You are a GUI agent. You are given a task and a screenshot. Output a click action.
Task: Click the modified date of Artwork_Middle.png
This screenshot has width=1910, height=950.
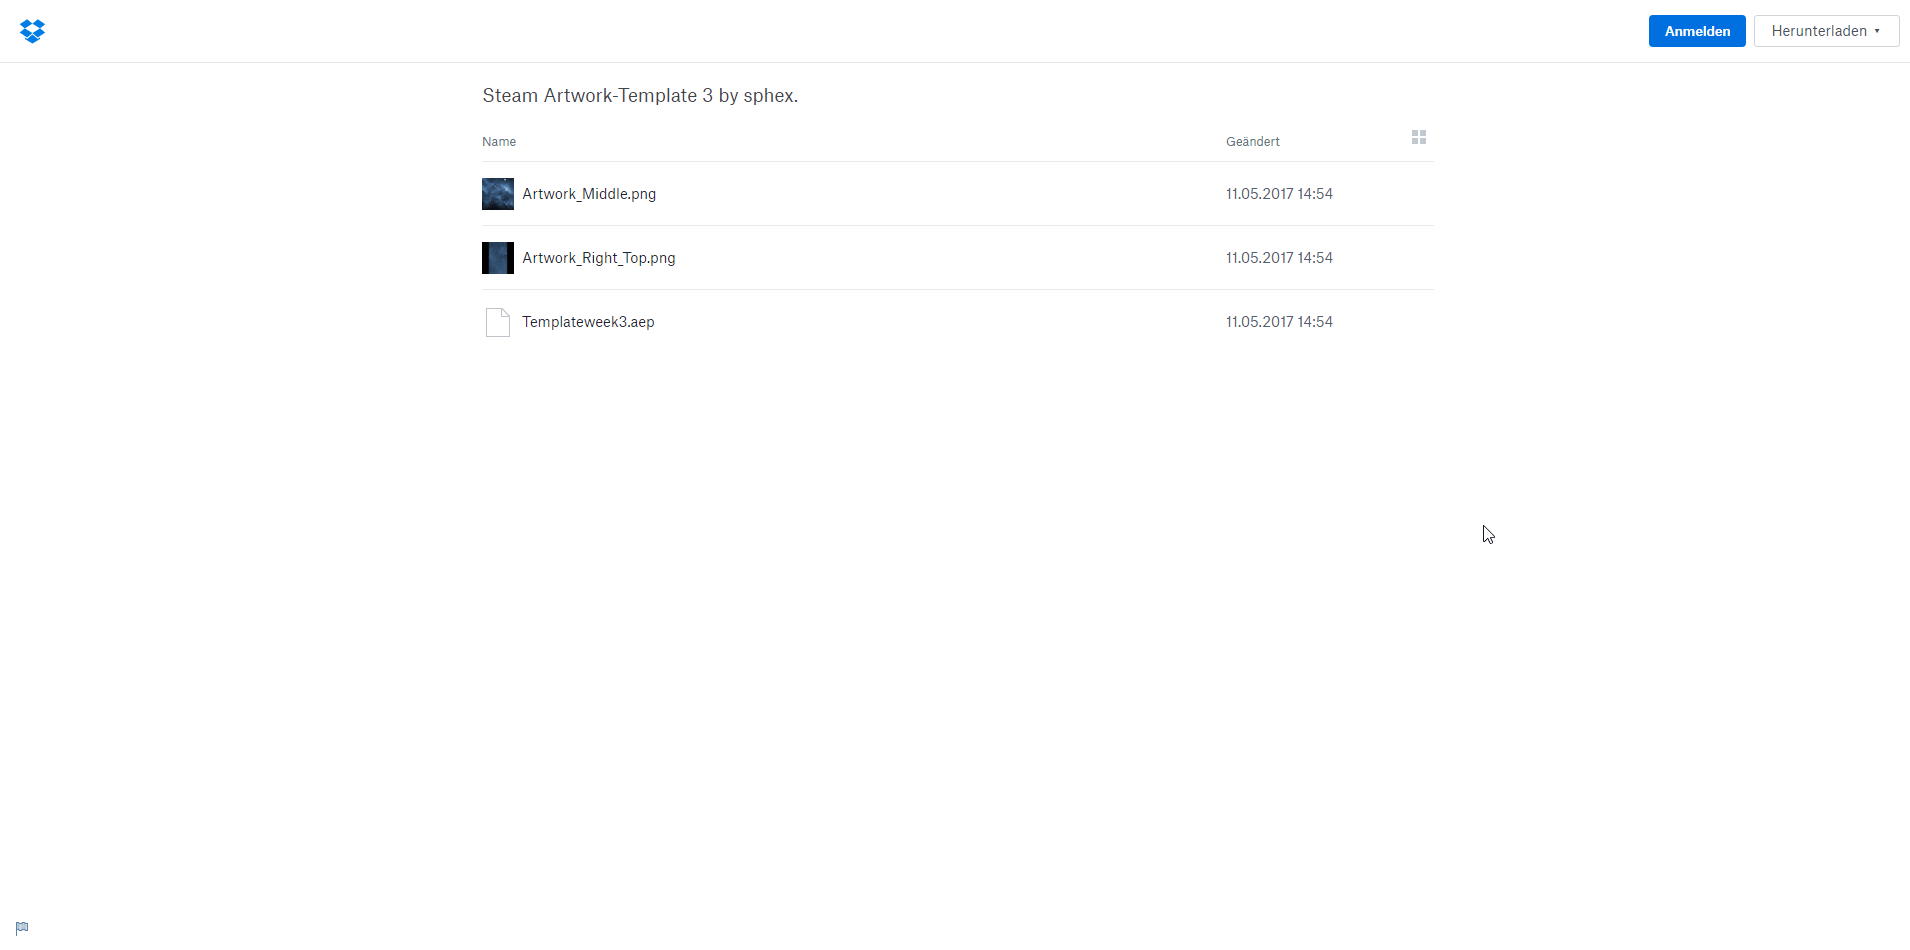(1279, 194)
